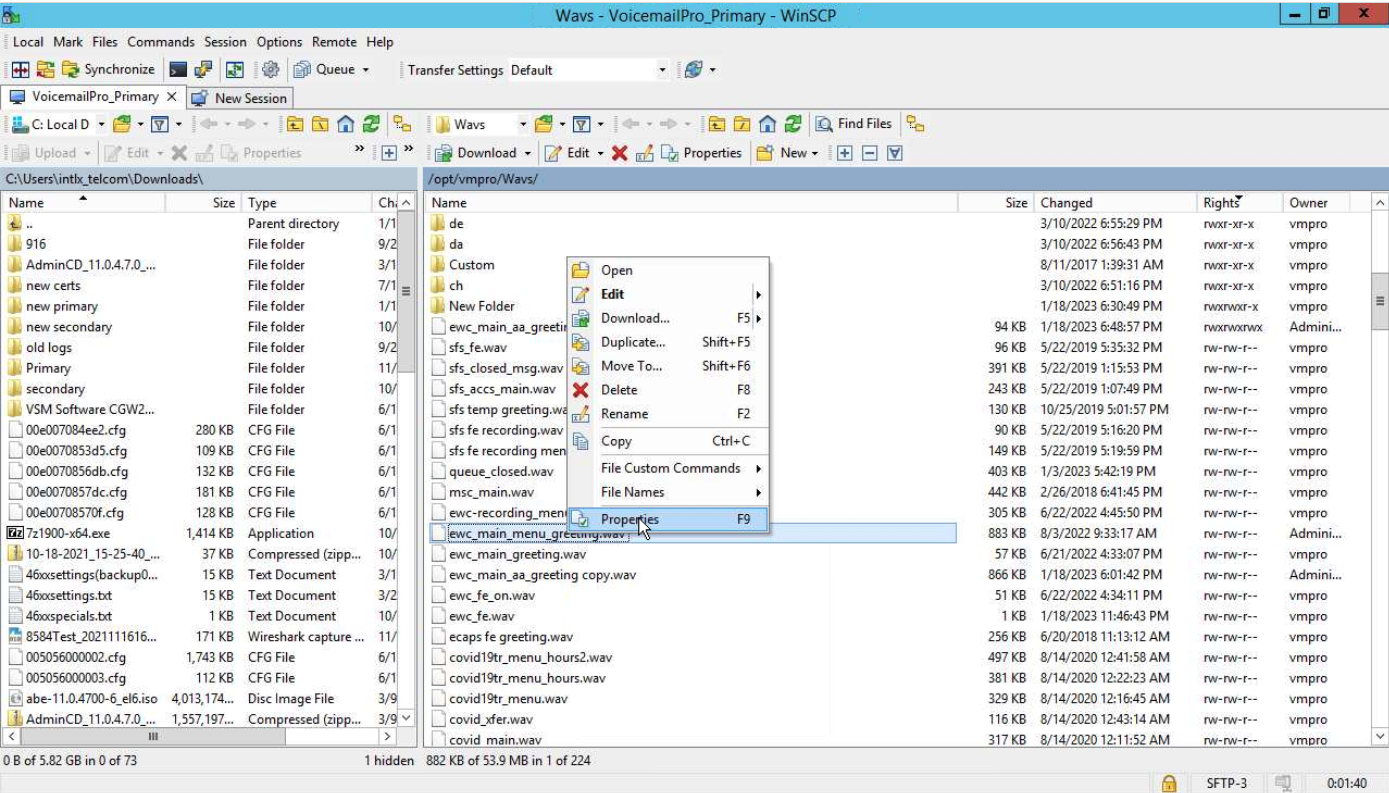Select covid19tr_menu.wav in remote list
The height and width of the screenshot is (793, 1389).
click(508, 699)
